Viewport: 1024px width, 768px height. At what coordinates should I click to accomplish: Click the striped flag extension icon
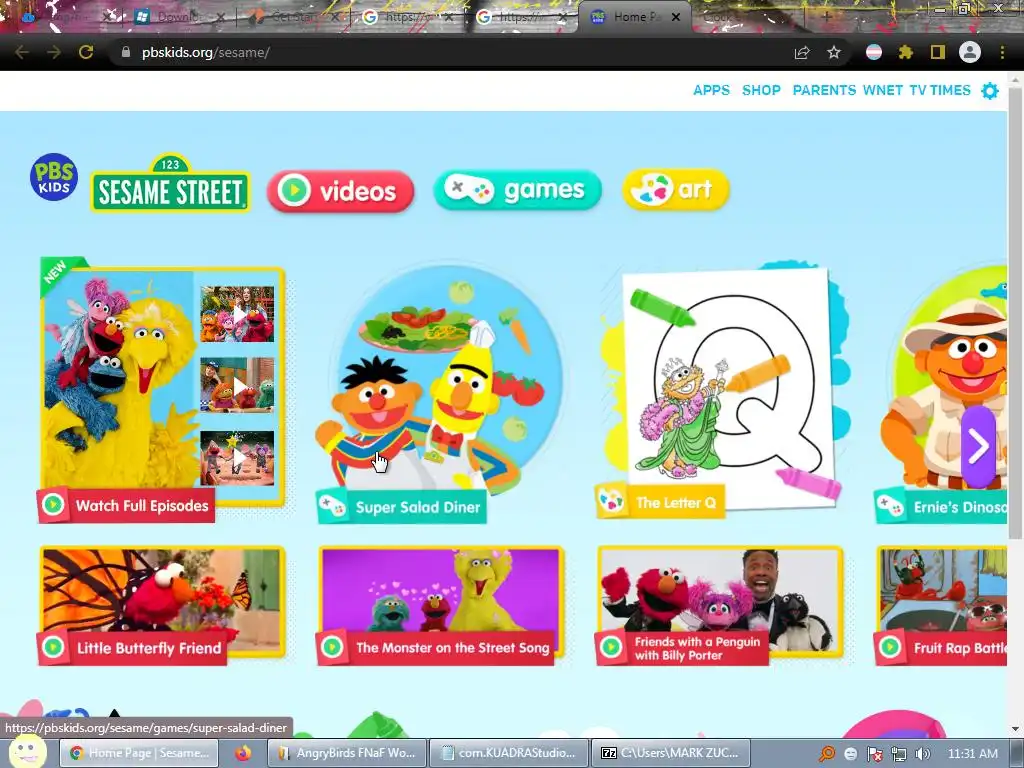click(874, 52)
